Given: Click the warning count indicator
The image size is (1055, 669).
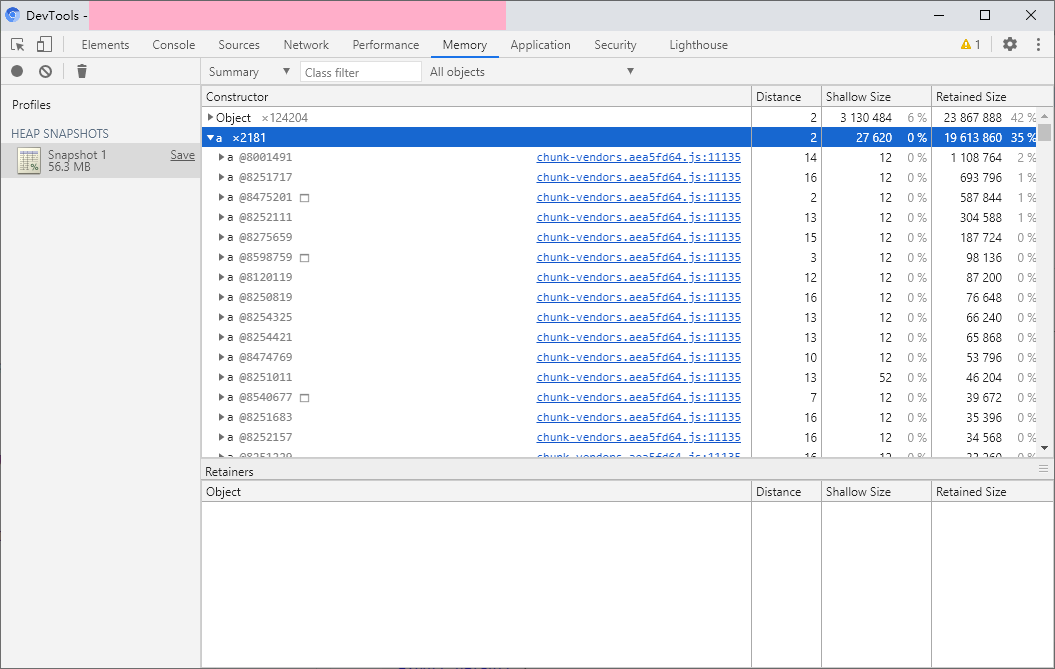Looking at the screenshot, I should [970, 45].
